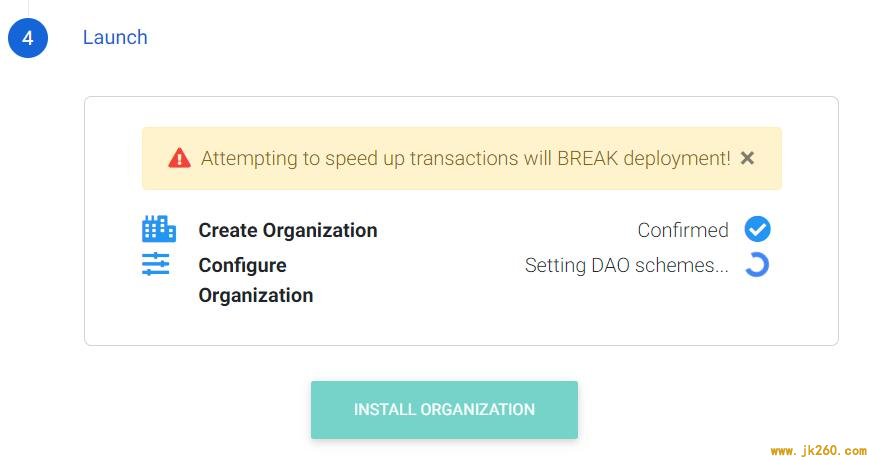Image resolution: width=881 pixels, height=471 pixels.
Task: Open the Launch step heading
Action: pyautogui.click(x=115, y=37)
